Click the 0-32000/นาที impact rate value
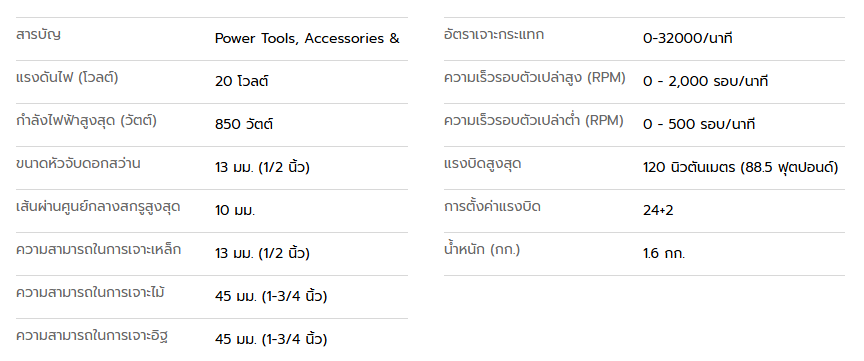Viewport: 864px width, 361px height. (688, 39)
